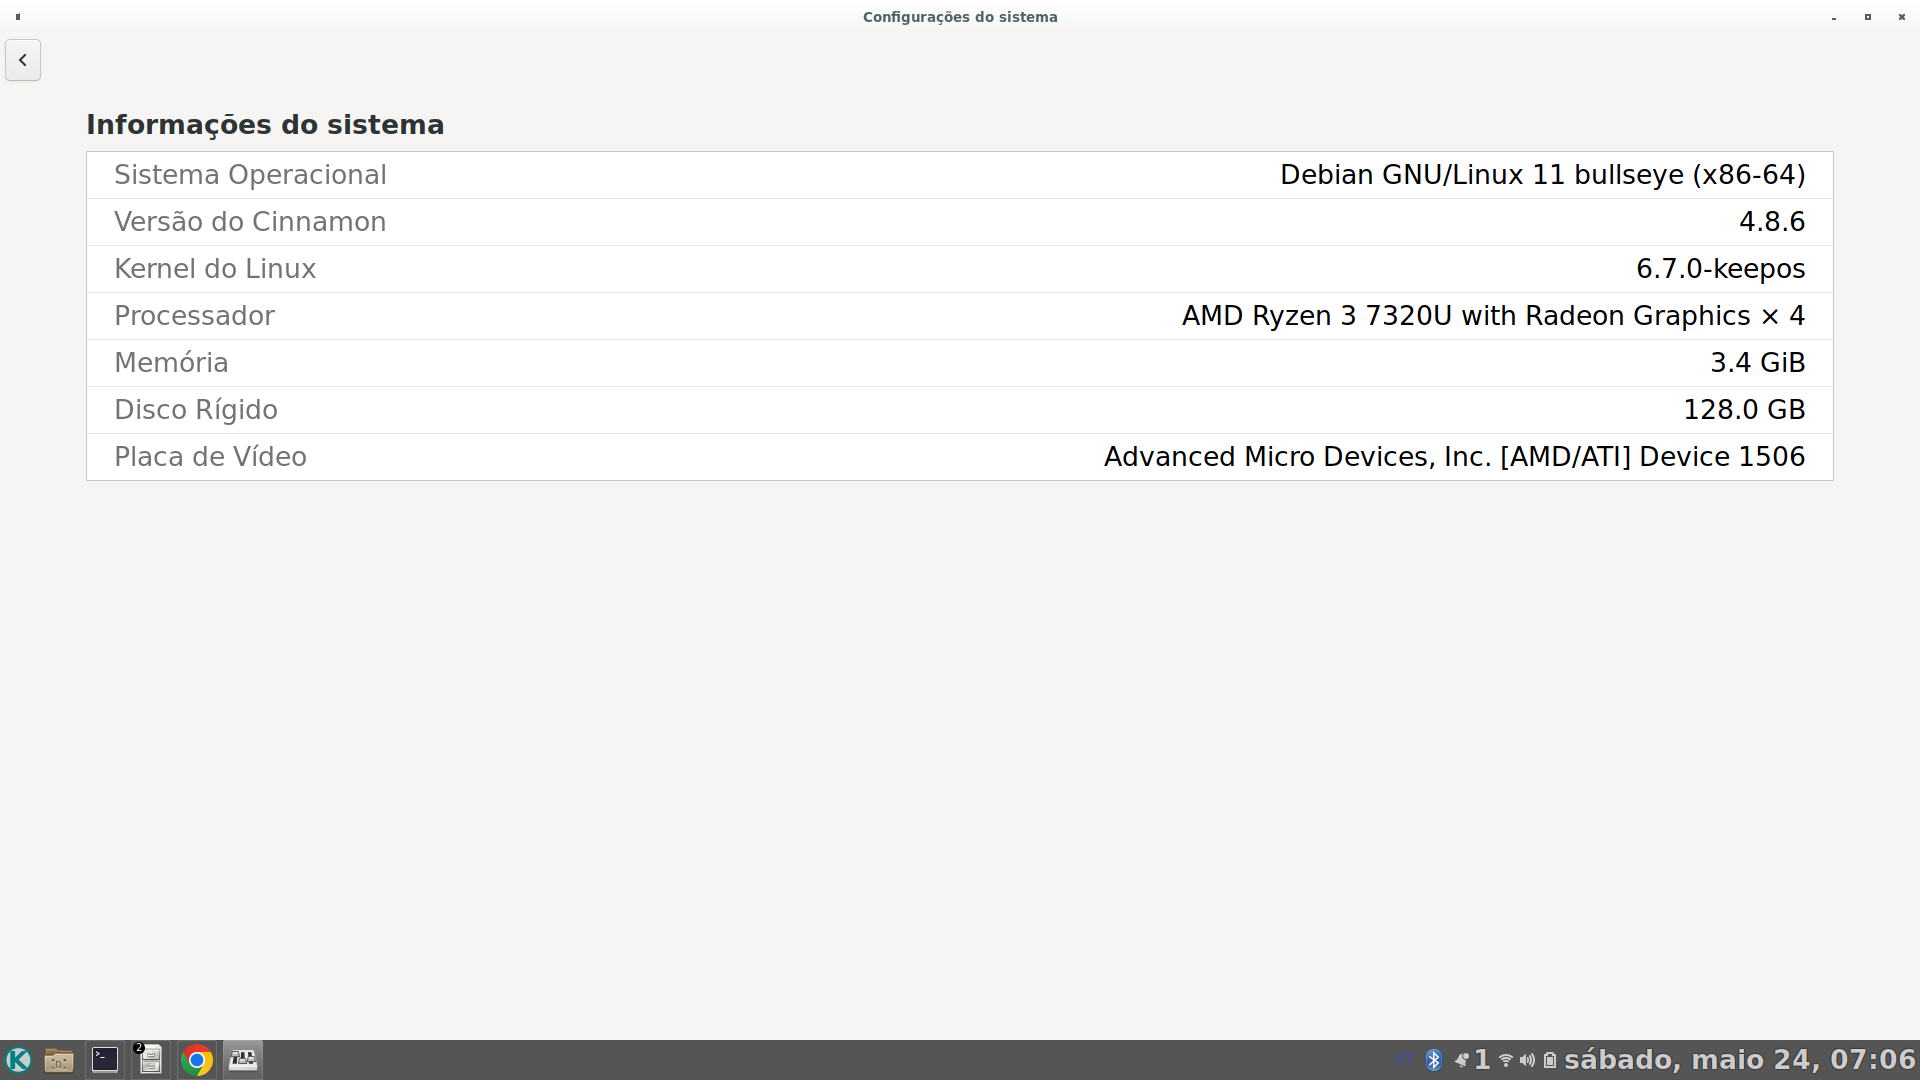This screenshot has width=1920, height=1080.
Task: Select the 128.0 GB disk value
Action: (1744, 410)
